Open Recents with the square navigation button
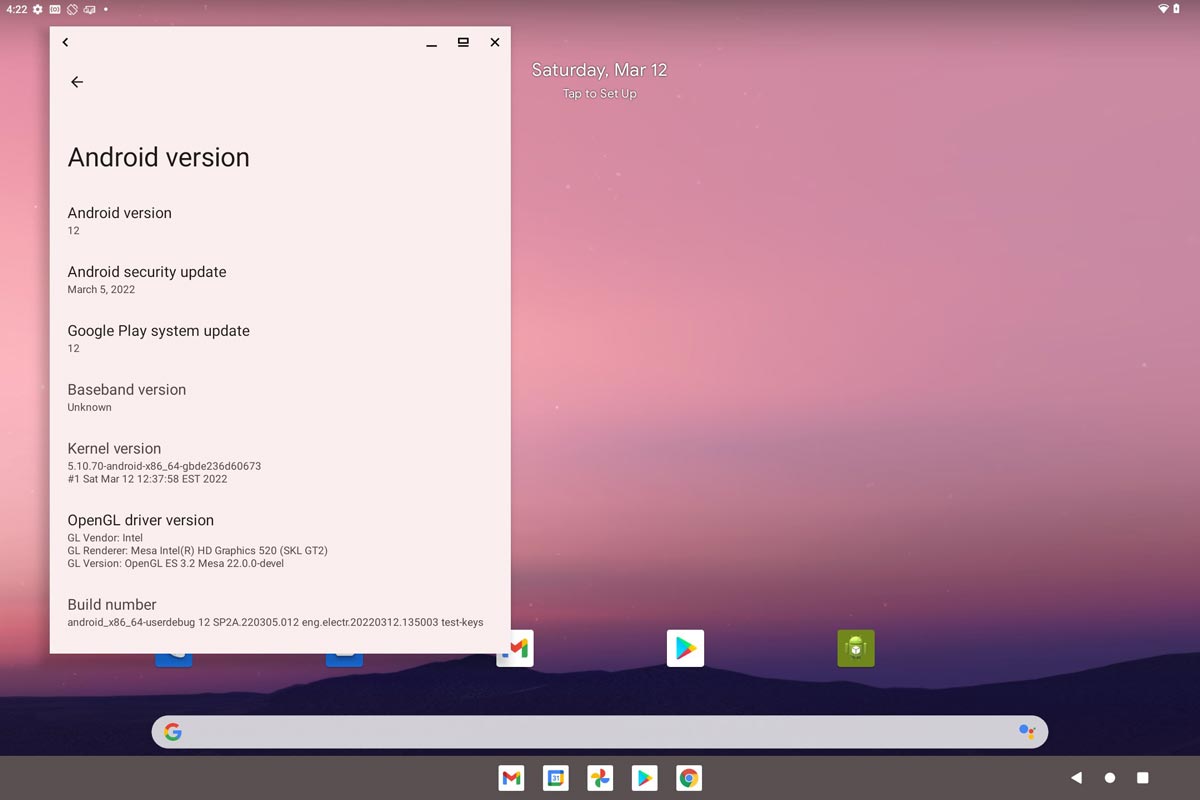 point(1142,778)
